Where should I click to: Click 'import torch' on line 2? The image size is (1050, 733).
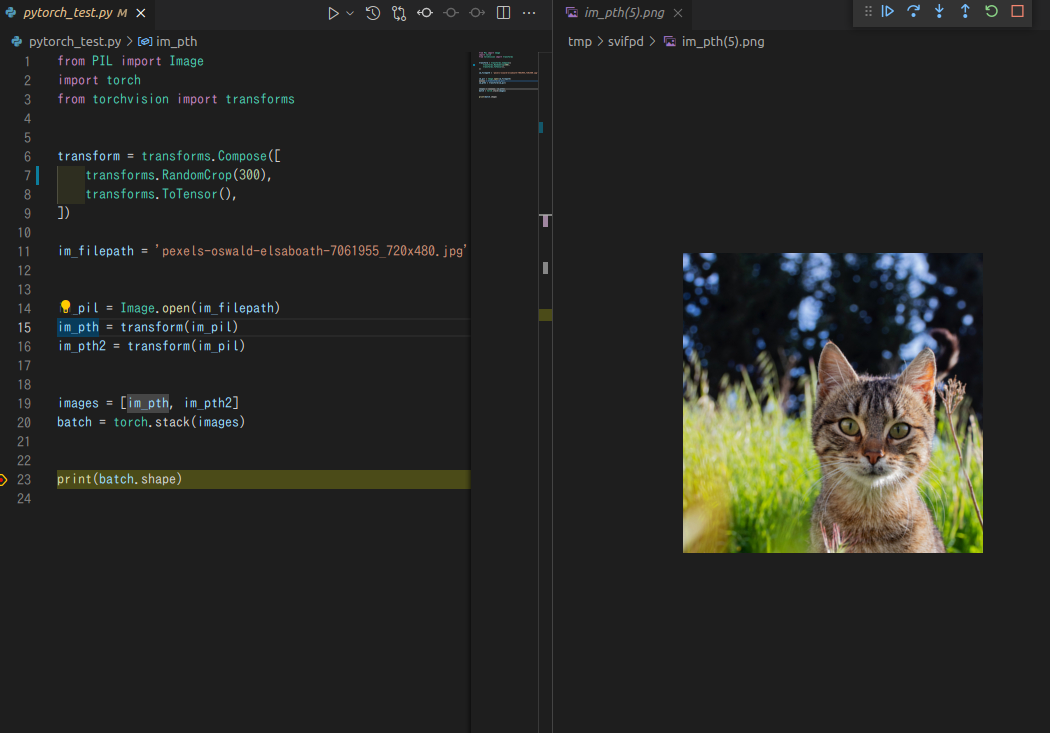(x=99, y=80)
